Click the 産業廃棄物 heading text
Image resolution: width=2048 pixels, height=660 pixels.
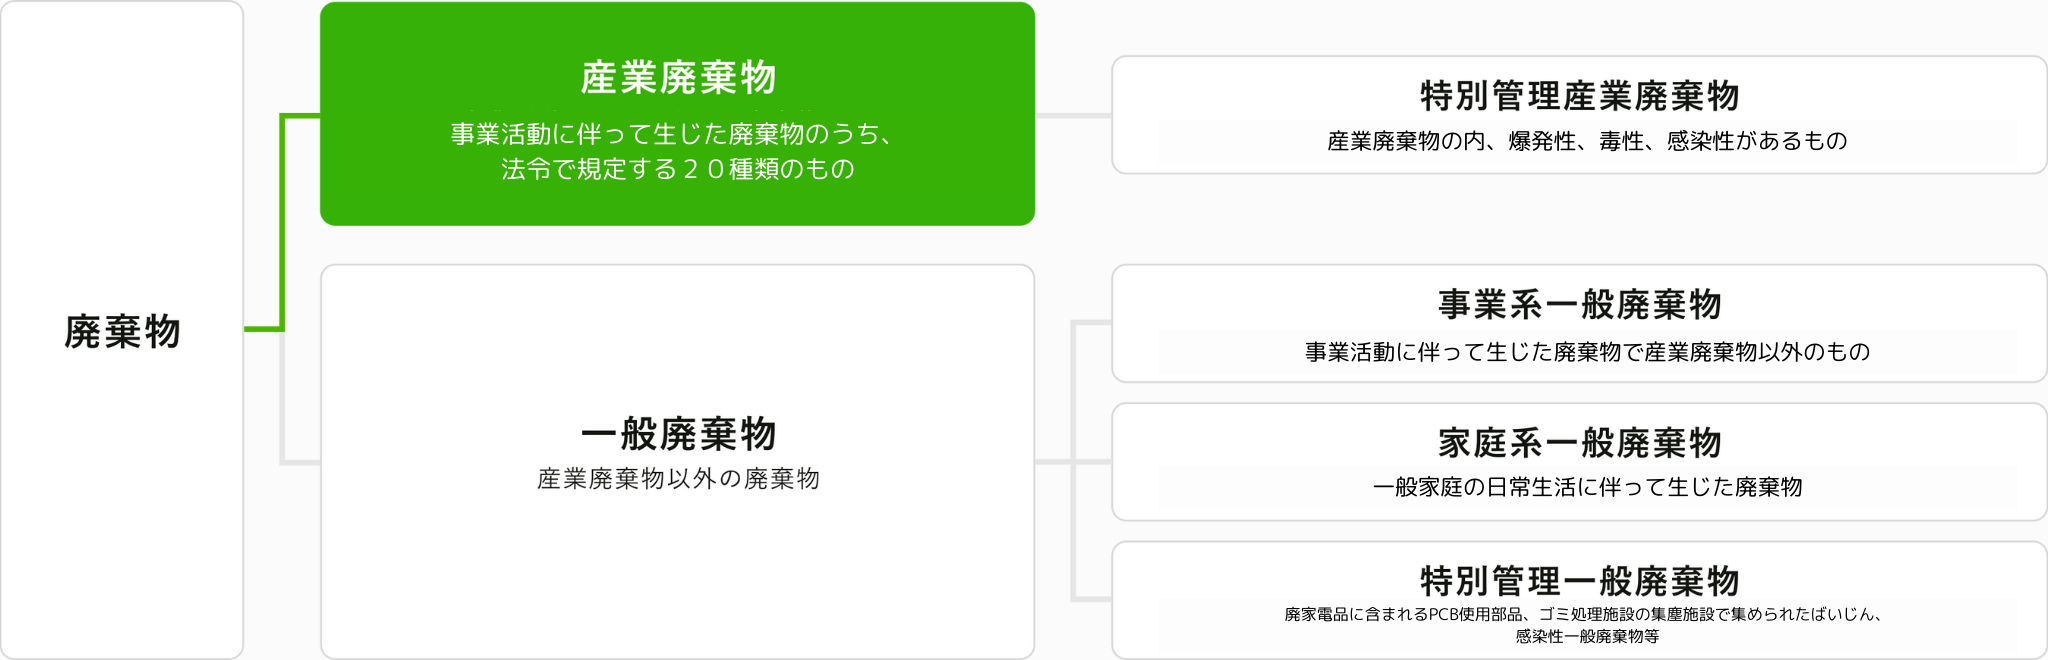pos(678,78)
